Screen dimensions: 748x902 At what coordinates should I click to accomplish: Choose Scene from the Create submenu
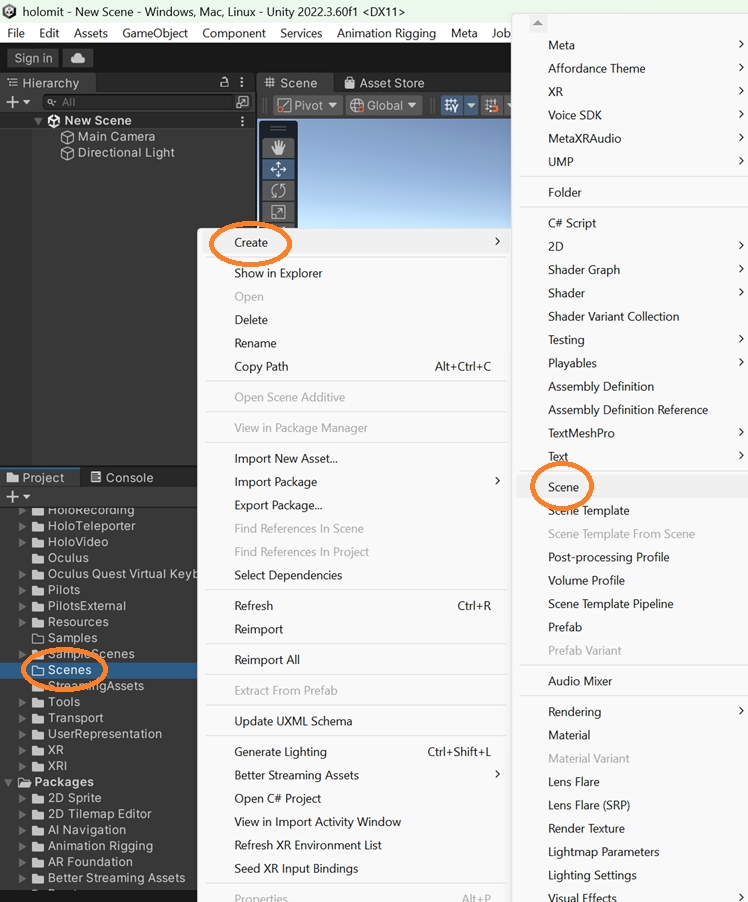pos(563,487)
